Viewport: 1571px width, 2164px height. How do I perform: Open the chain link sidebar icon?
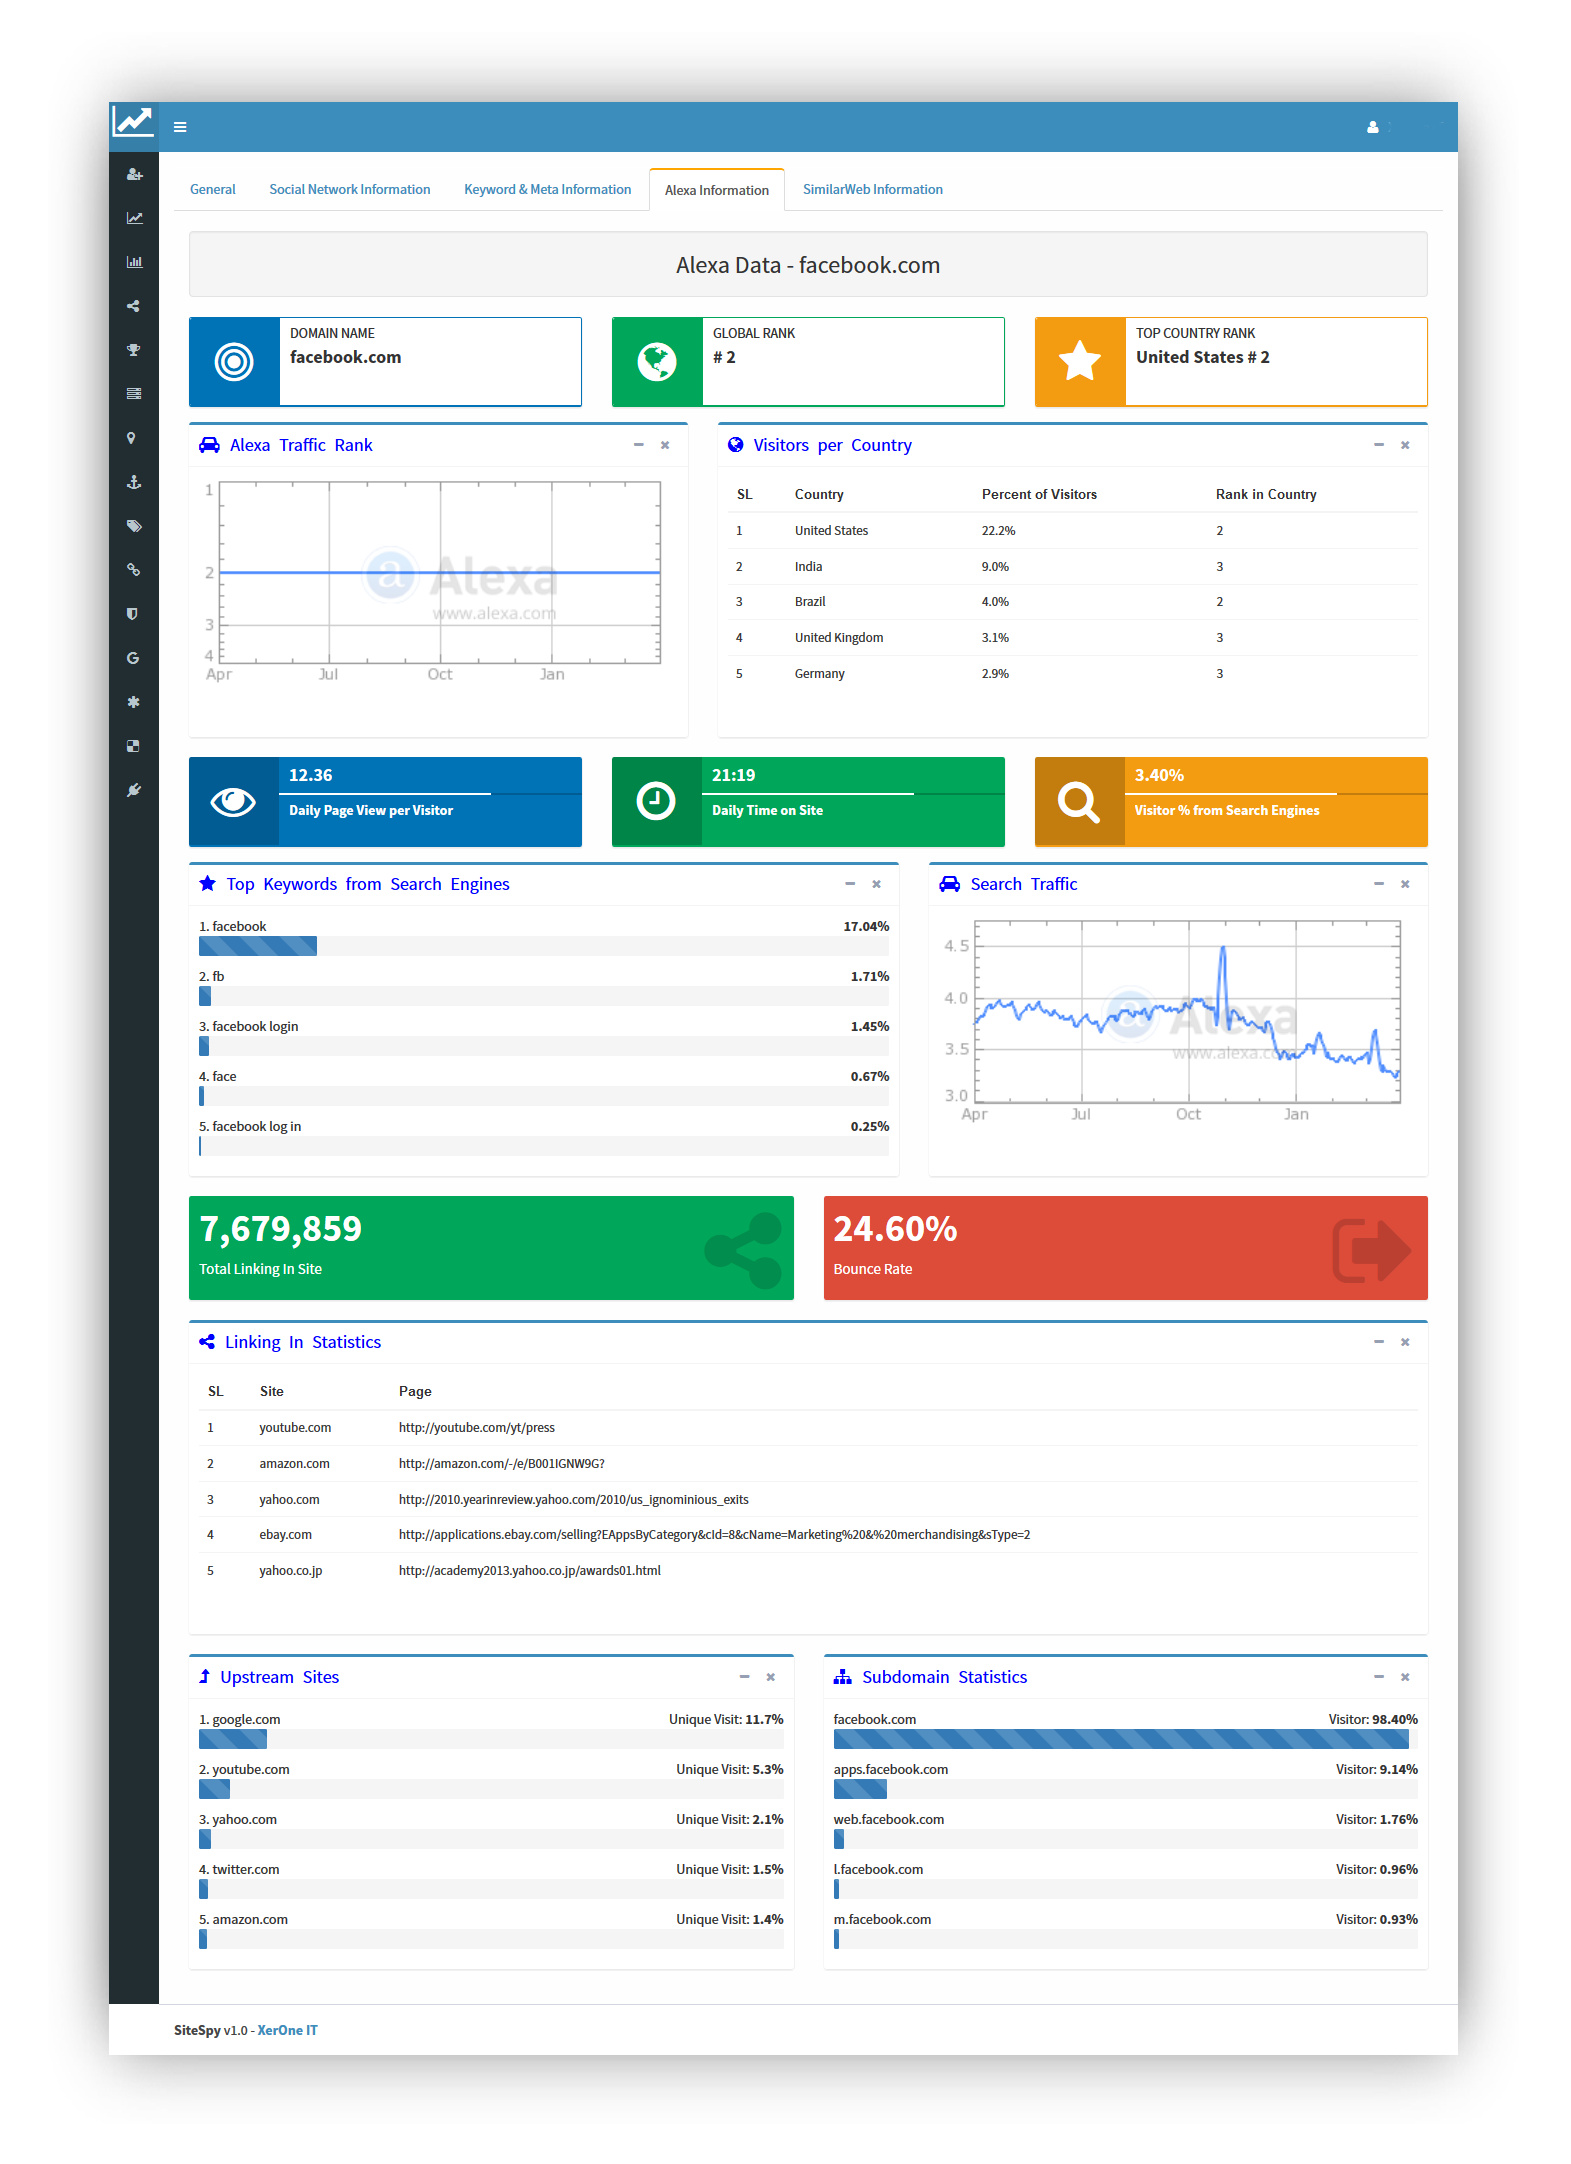pos(134,570)
